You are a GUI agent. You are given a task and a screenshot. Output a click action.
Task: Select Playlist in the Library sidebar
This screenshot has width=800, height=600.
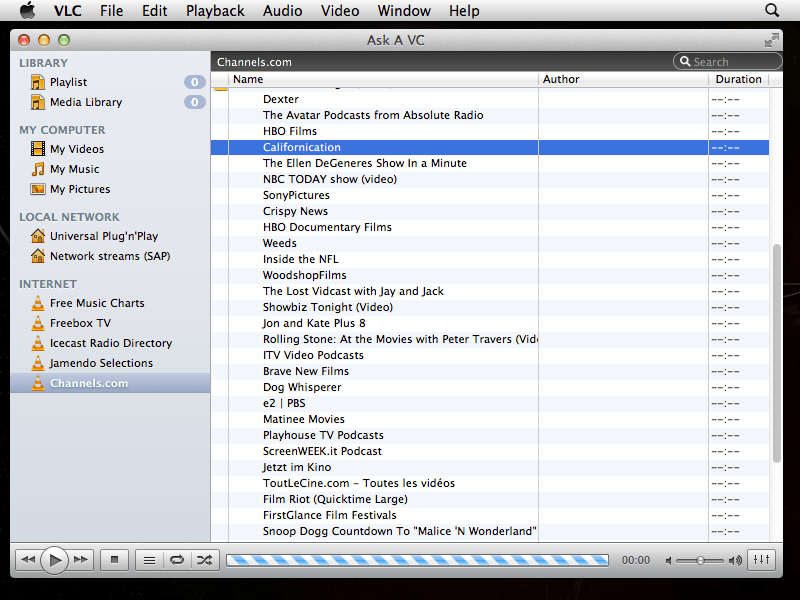(x=110, y=82)
